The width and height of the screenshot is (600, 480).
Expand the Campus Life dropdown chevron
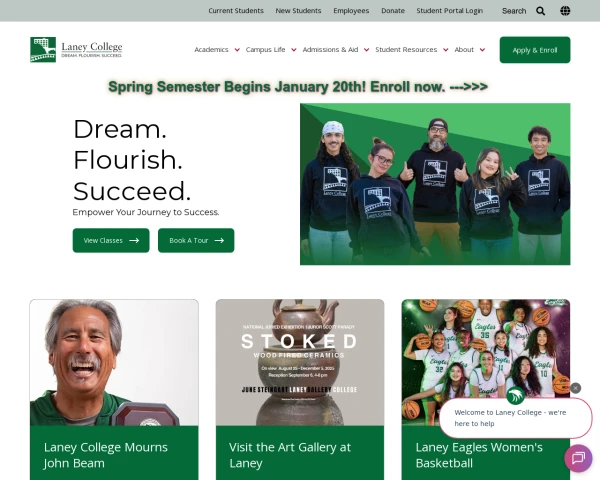click(x=294, y=50)
